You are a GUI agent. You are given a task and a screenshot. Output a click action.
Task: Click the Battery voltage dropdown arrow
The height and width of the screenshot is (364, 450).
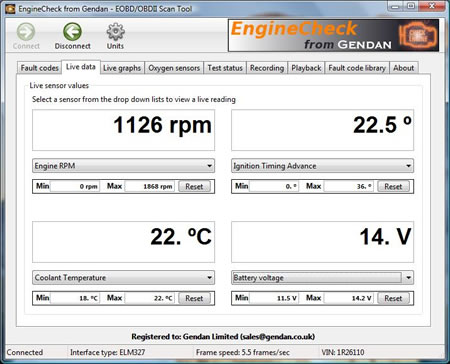[x=408, y=277]
